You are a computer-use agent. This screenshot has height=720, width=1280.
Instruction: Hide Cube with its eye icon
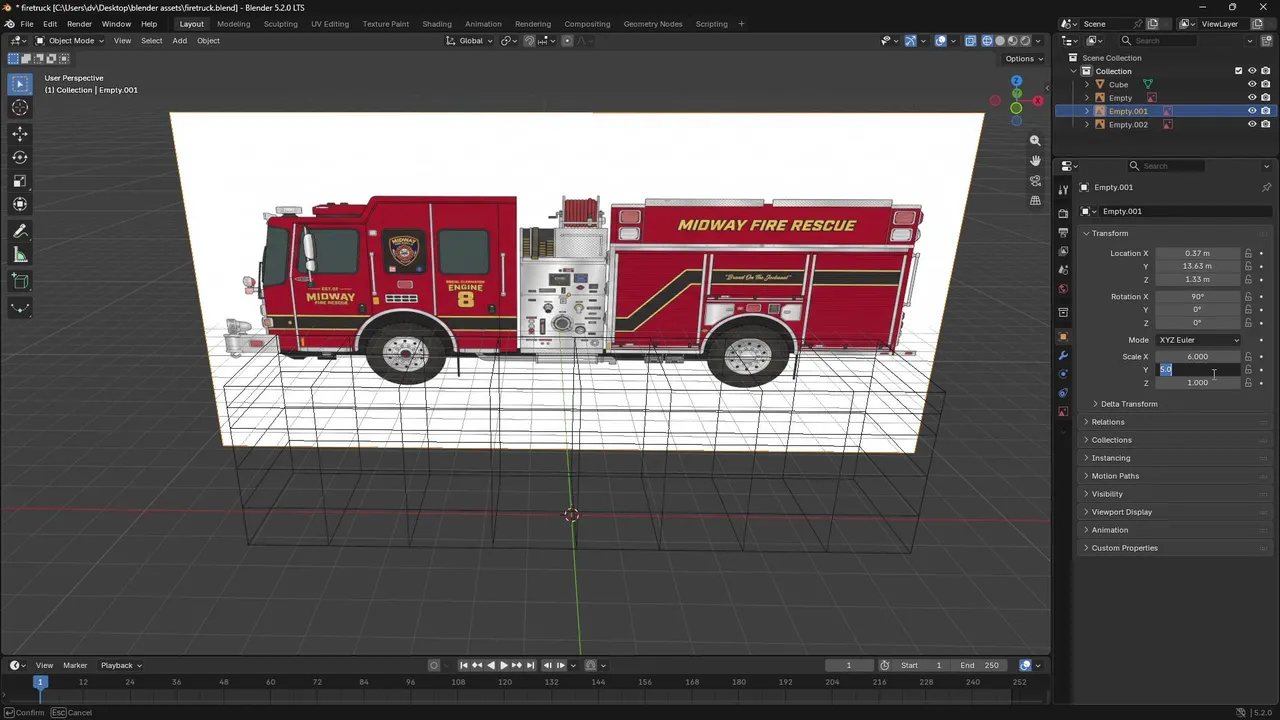pyautogui.click(x=1252, y=84)
